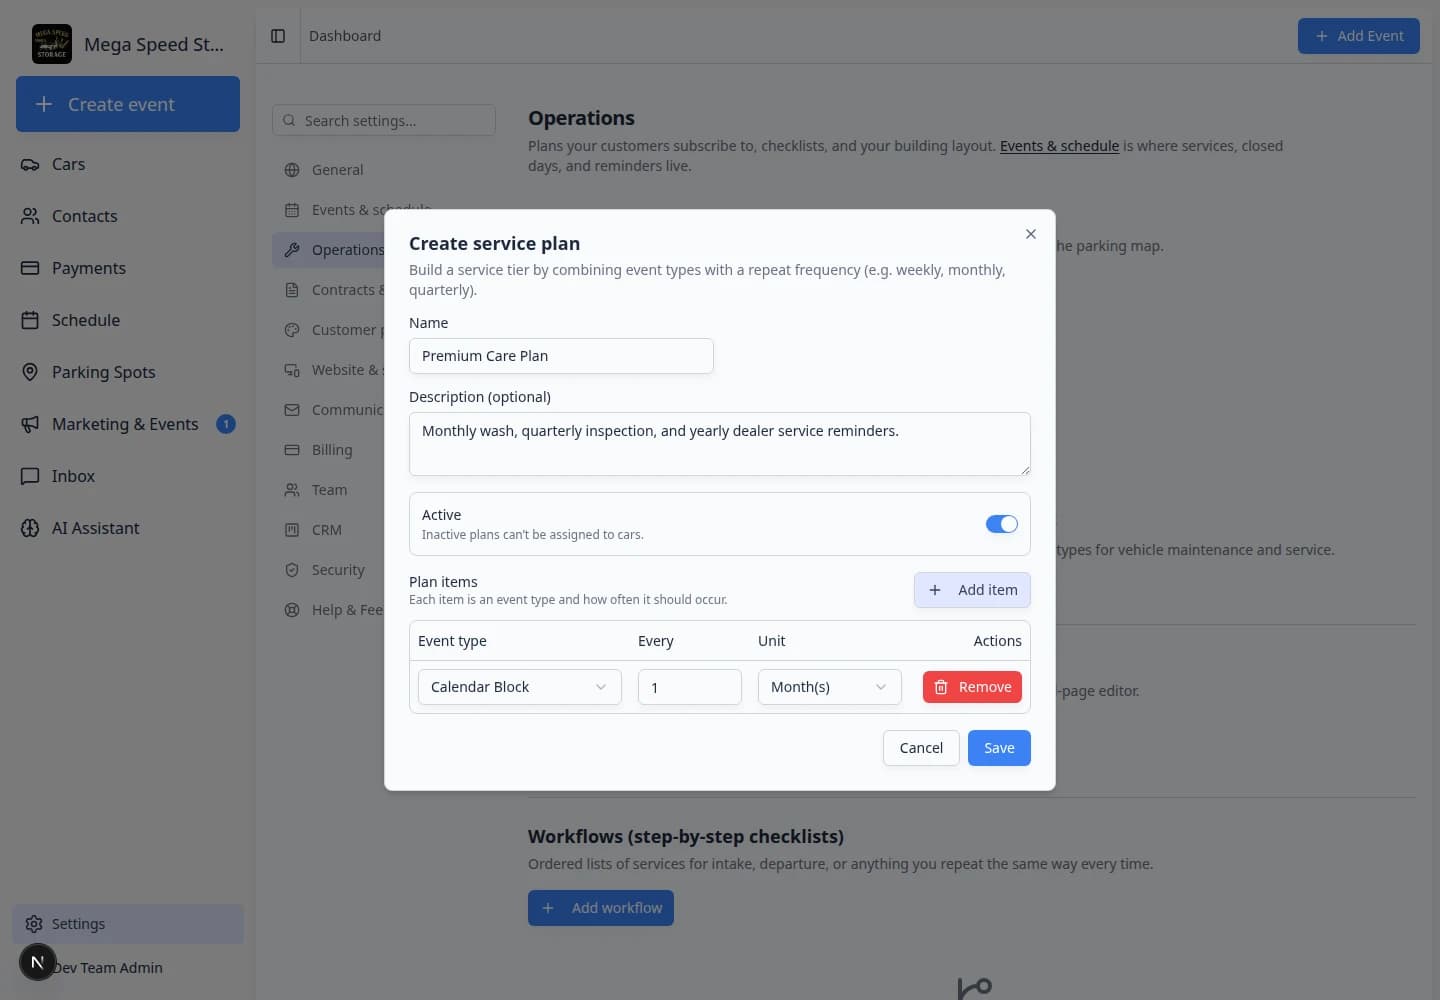Click the Description textarea resize handle
Viewport: 1440px width, 1000px height.
(x=1025, y=470)
